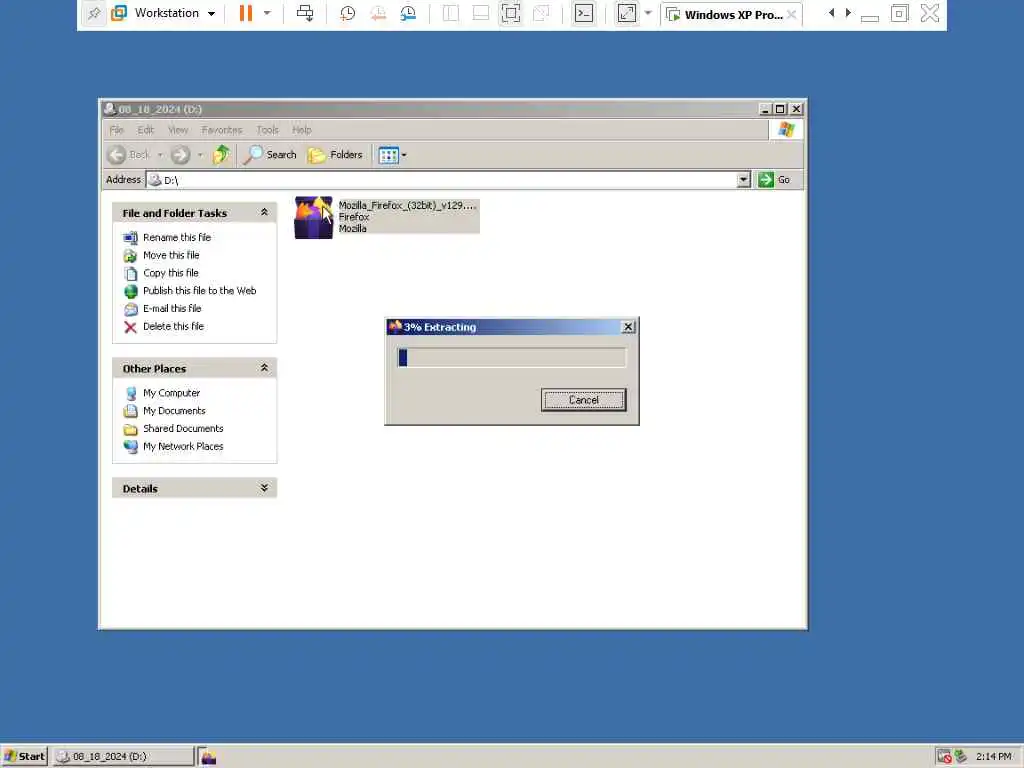Image resolution: width=1024 pixels, height=768 pixels.
Task: Open the Edit menu in Explorer
Action: [146, 130]
